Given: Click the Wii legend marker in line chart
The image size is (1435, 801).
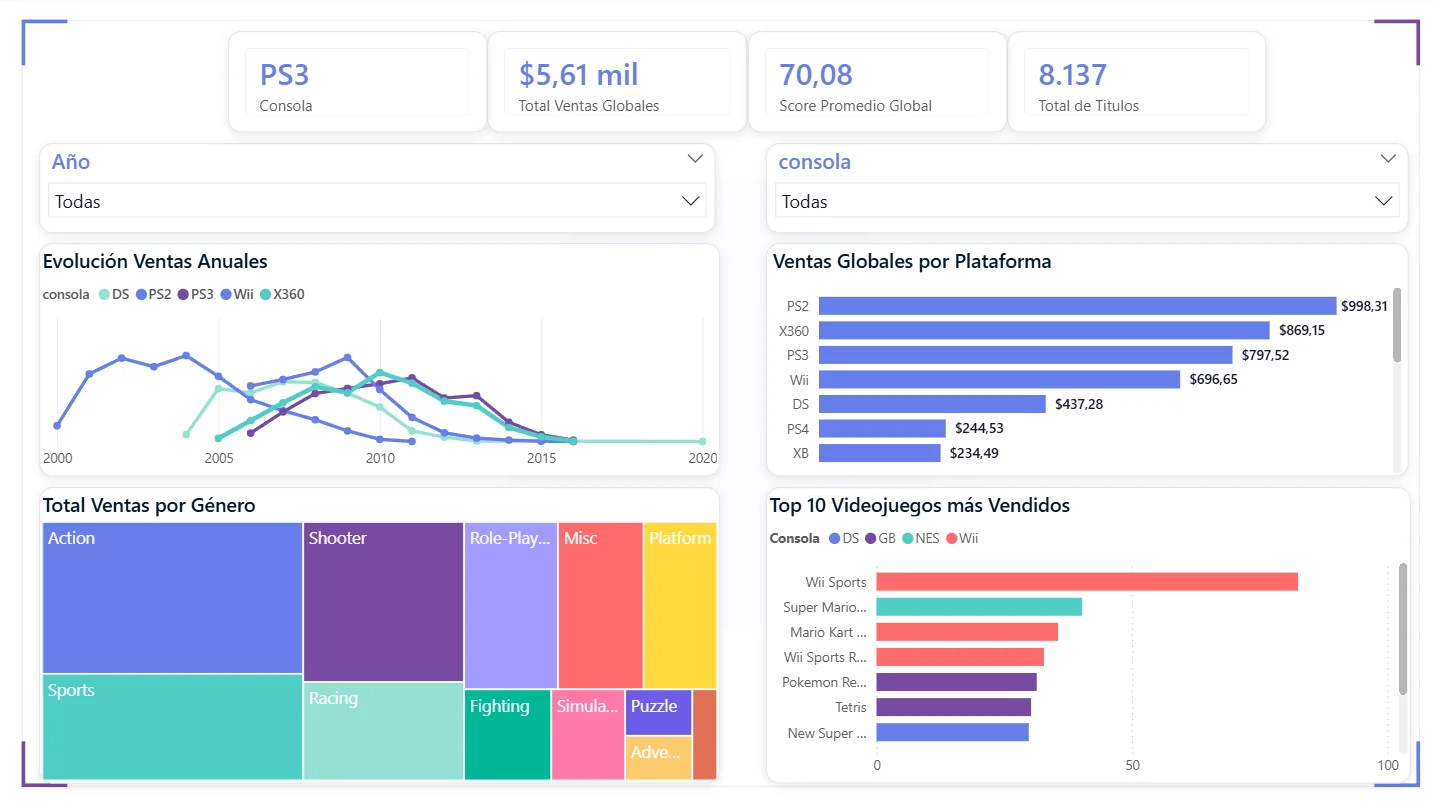Looking at the screenshot, I should [x=226, y=295].
